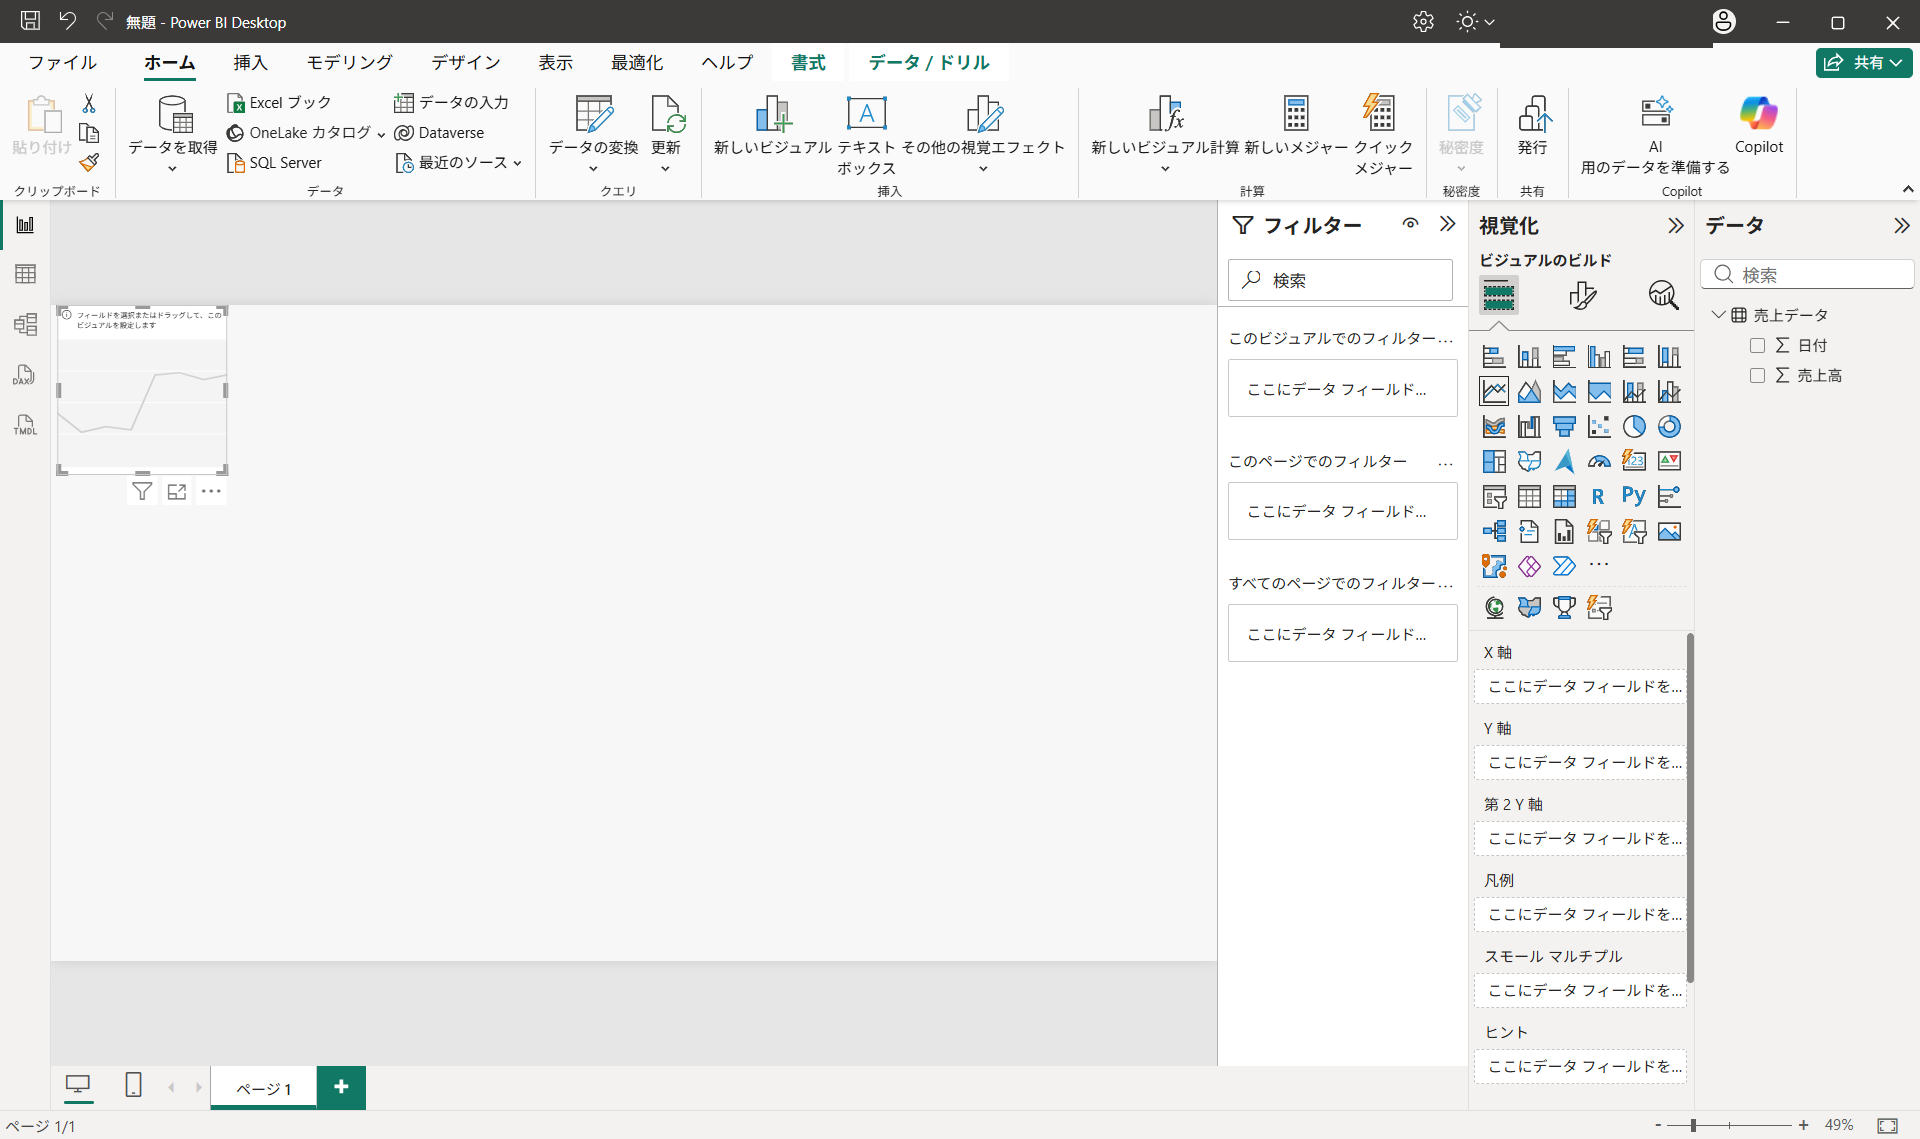Click the SQL Server button
The width and height of the screenshot is (1920, 1139).
(275, 163)
